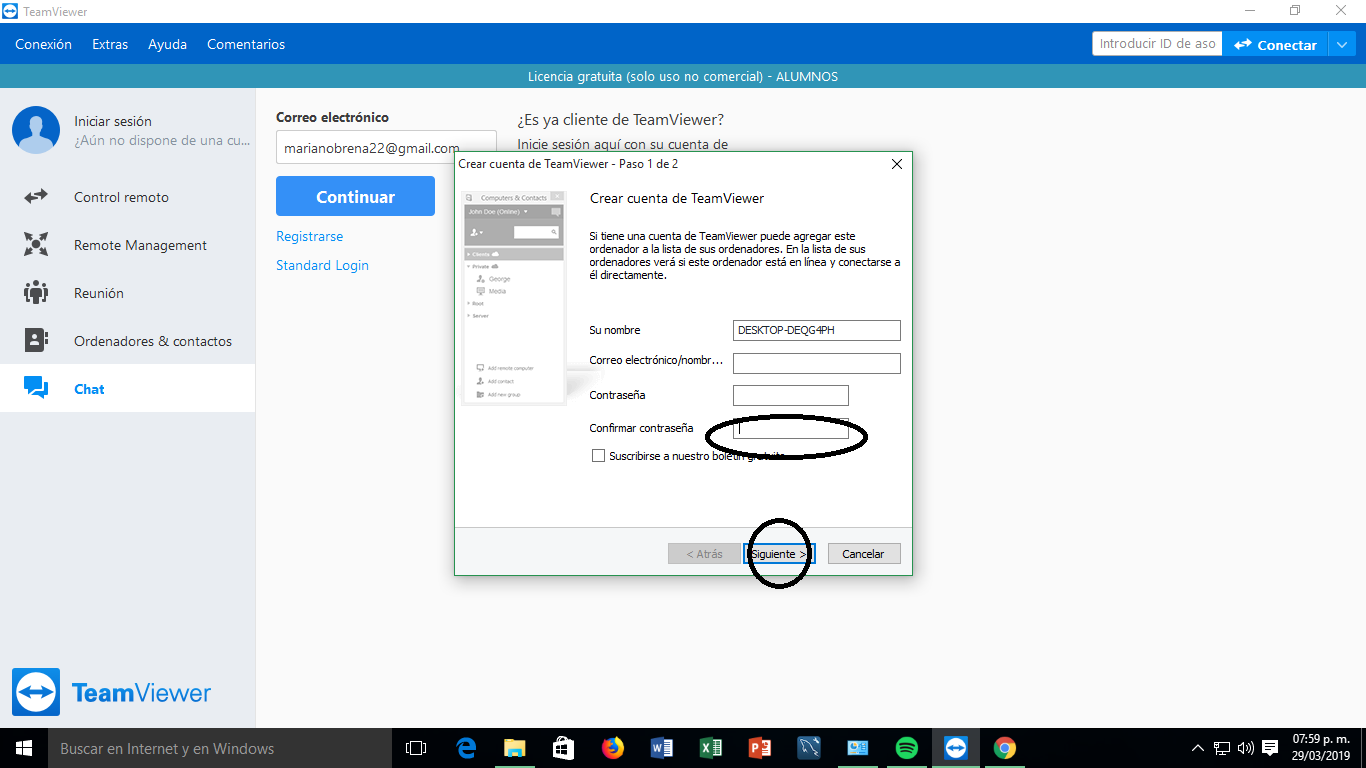Open Remote Management in sidebar
This screenshot has width=1366, height=768.
pyautogui.click(x=127, y=245)
